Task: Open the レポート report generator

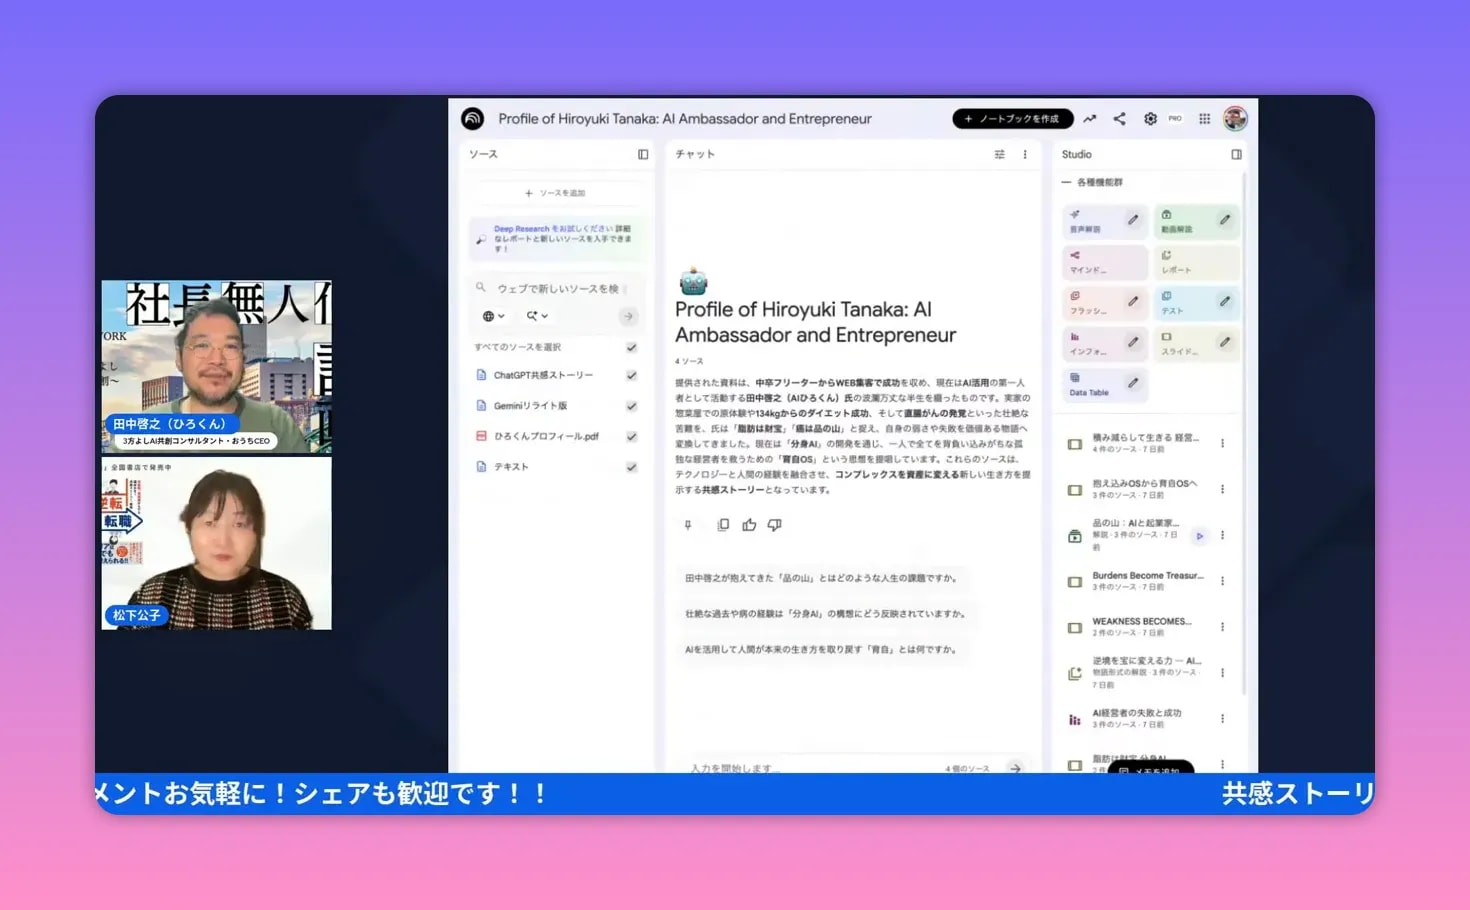Action: (1189, 262)
